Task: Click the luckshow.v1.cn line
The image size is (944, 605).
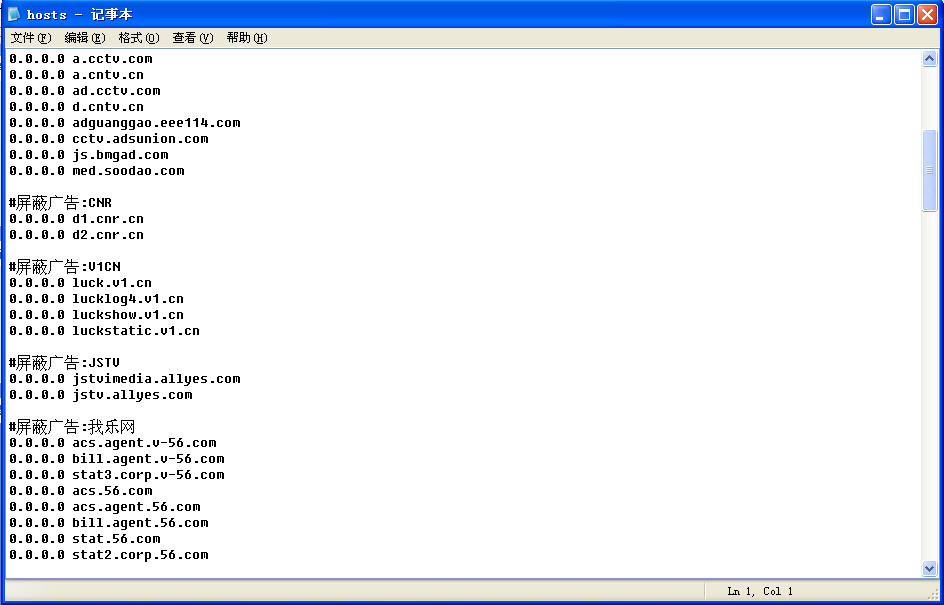Action: (x=96, y=315)
